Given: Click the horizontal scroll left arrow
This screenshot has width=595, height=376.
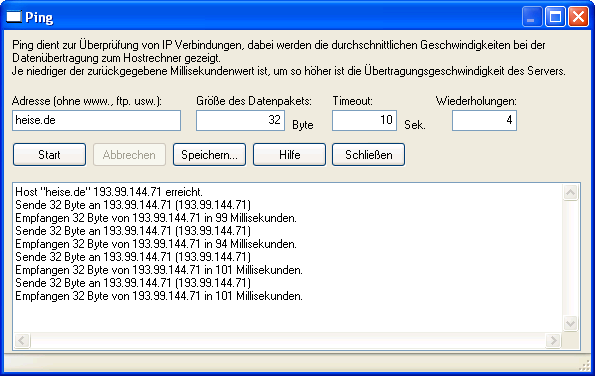Looking at the screenshot, I should [x=22, y=340].
